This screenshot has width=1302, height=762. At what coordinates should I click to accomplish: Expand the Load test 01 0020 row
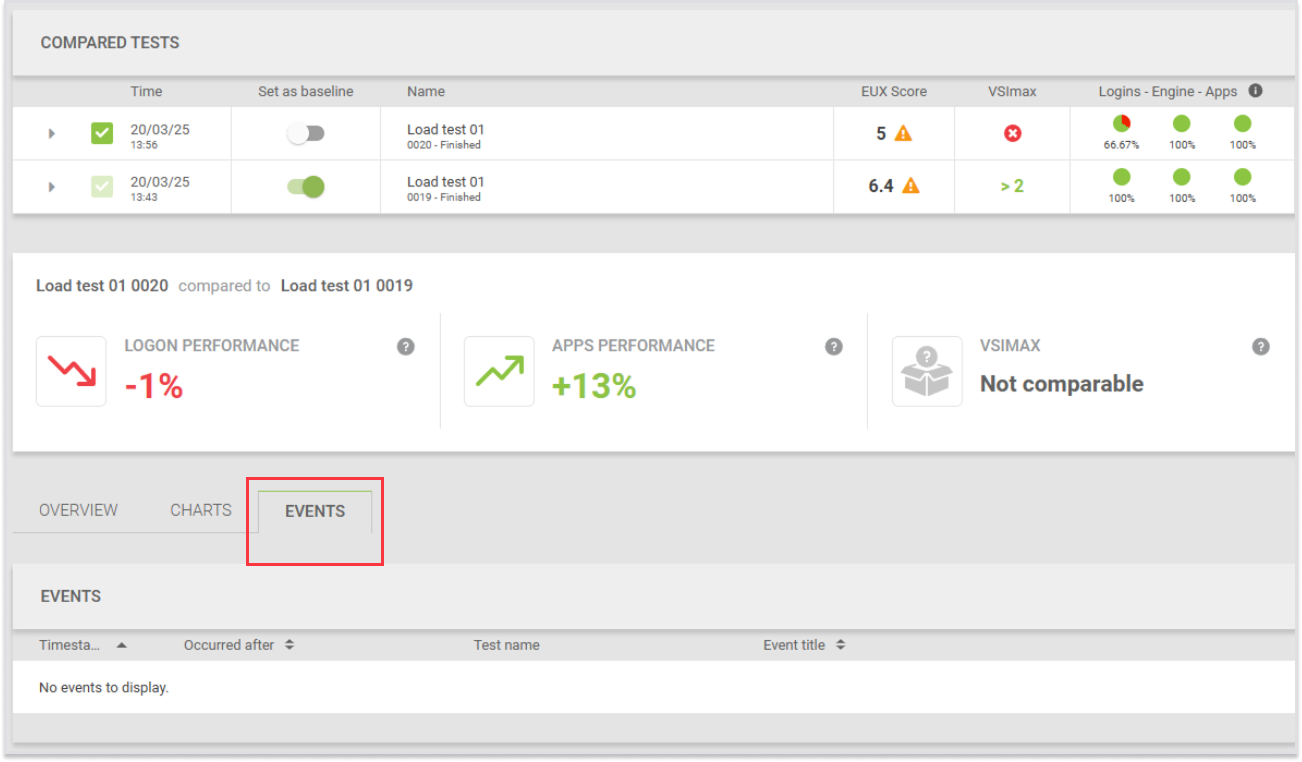(x=52, y=133)
